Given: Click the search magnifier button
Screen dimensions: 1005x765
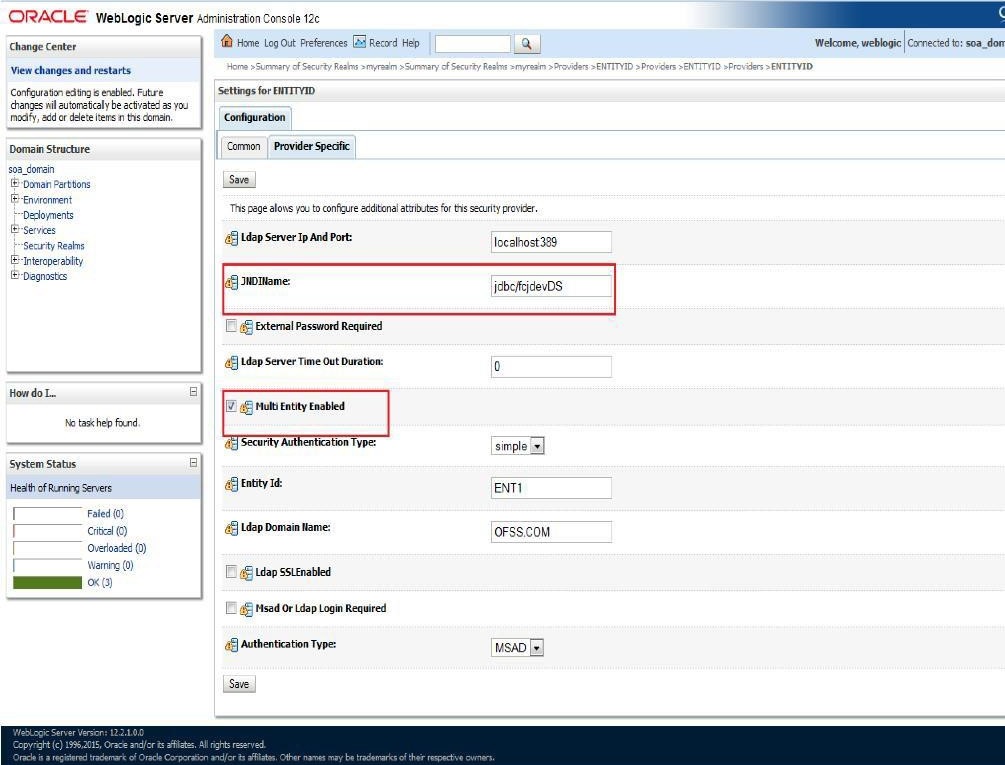Looking at the screenshot, I should pos(526,44).
